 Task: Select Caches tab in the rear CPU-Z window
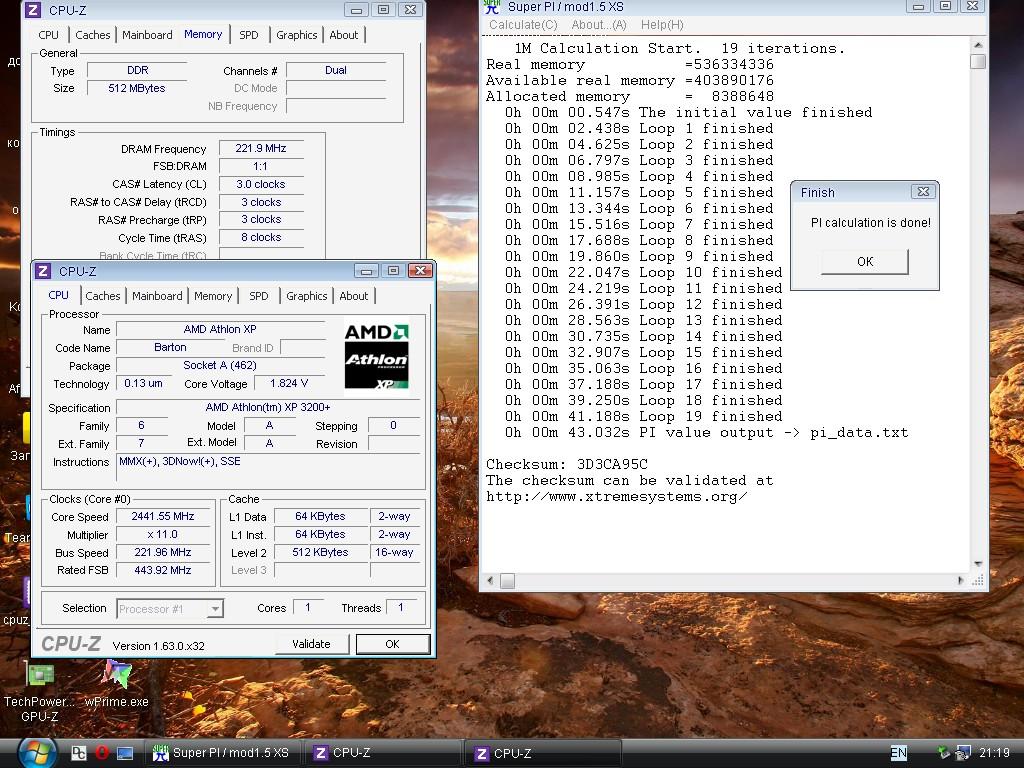coord(93,35)
